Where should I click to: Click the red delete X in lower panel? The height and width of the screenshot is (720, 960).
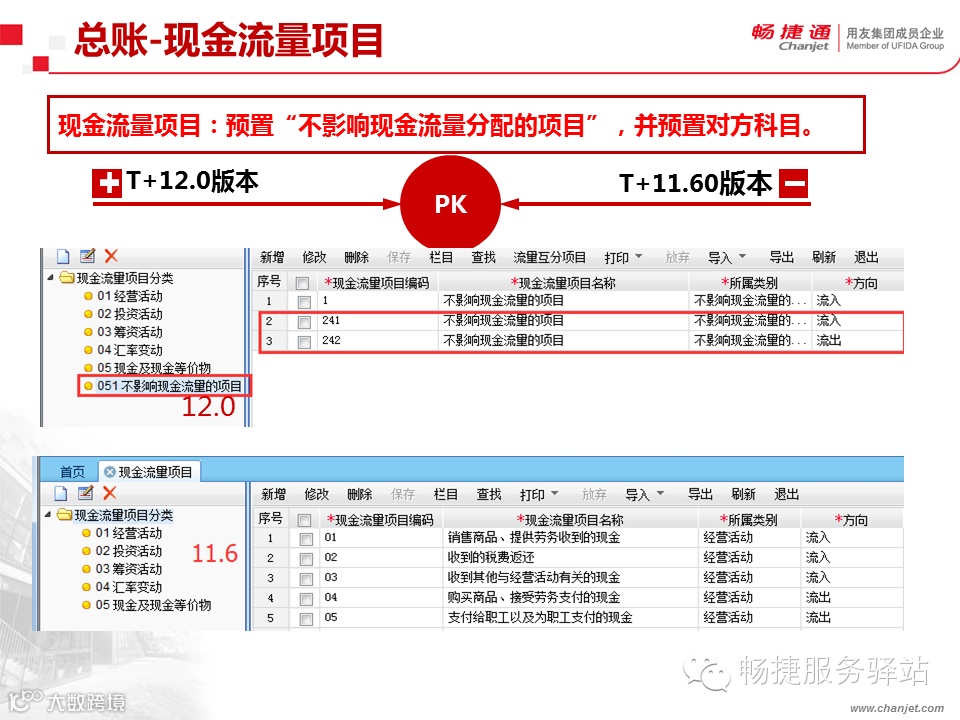point(110,492)
